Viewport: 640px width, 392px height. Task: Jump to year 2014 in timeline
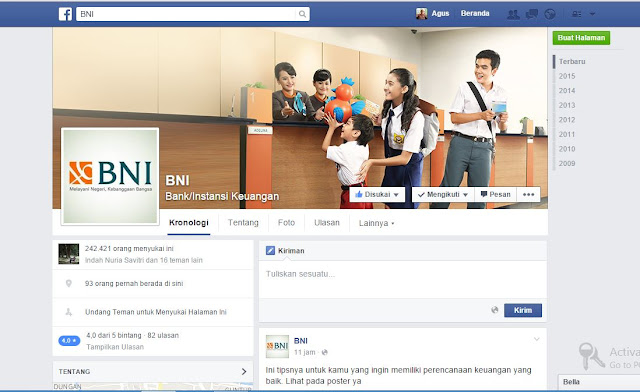(567, 91)
